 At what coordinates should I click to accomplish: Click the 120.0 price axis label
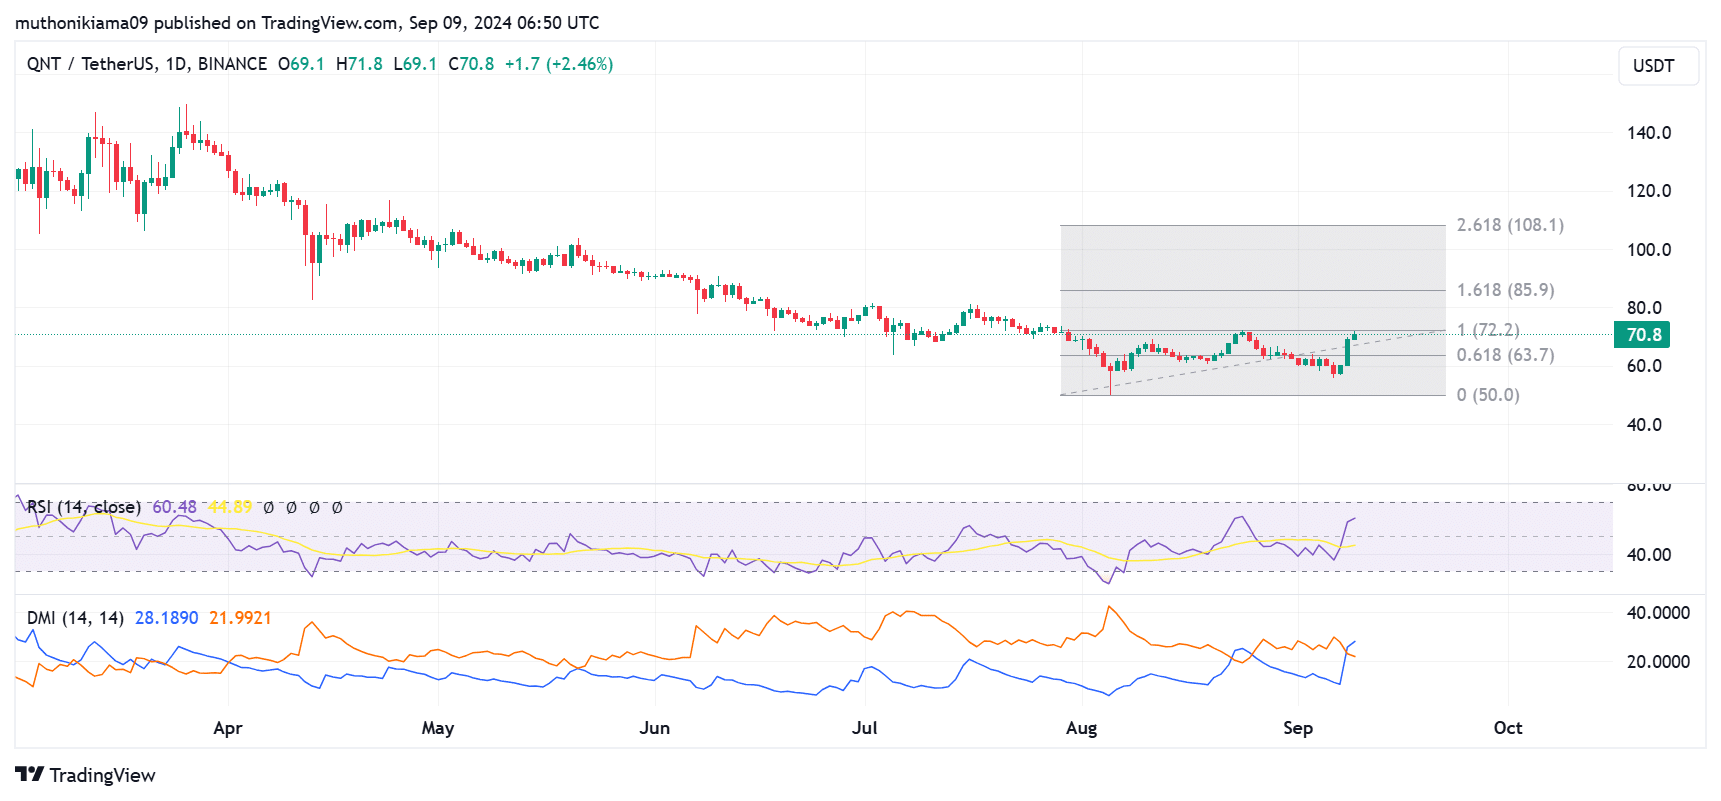pos(1649,191)
